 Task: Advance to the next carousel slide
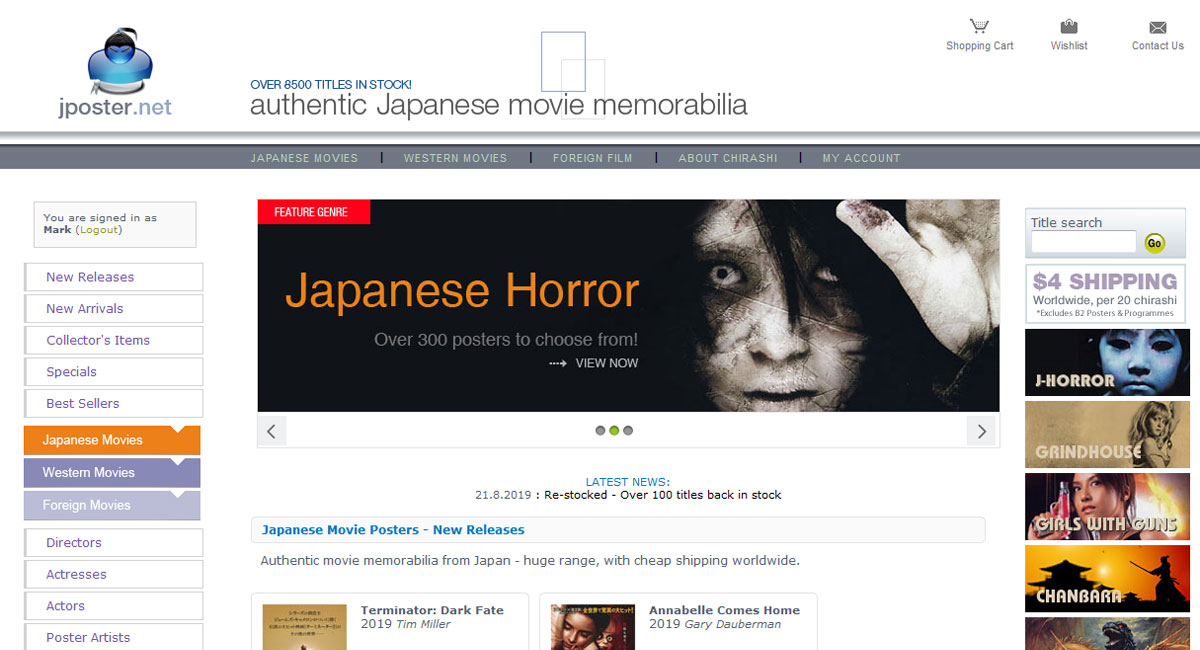[981, 431]
